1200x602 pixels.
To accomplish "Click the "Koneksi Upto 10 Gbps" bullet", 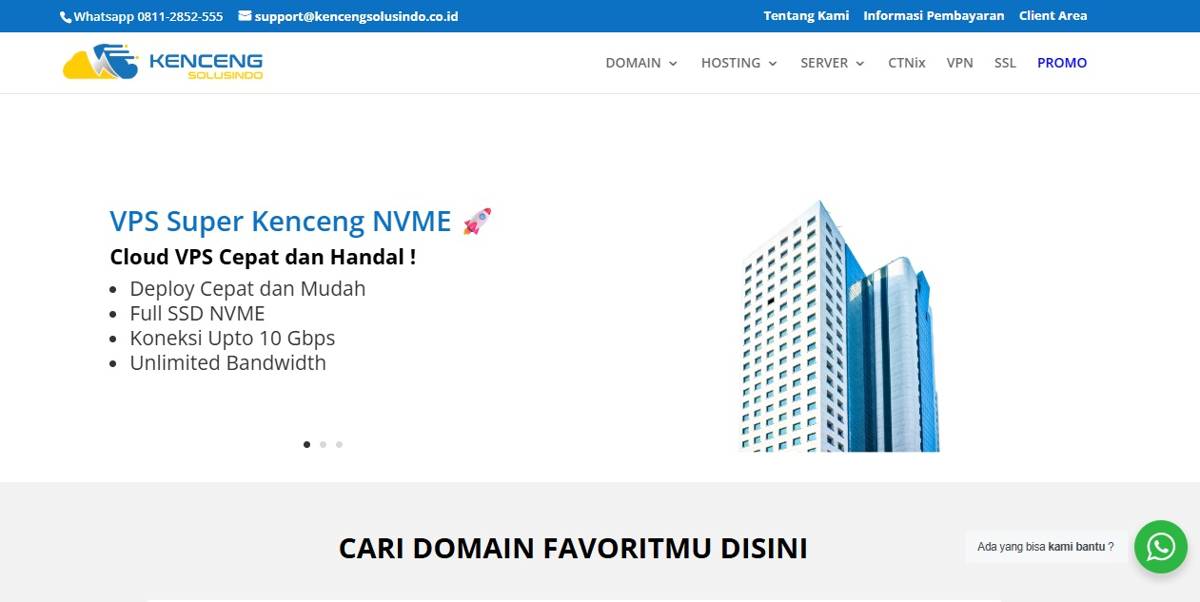I will pyautogui.click(x=232, y=338).
